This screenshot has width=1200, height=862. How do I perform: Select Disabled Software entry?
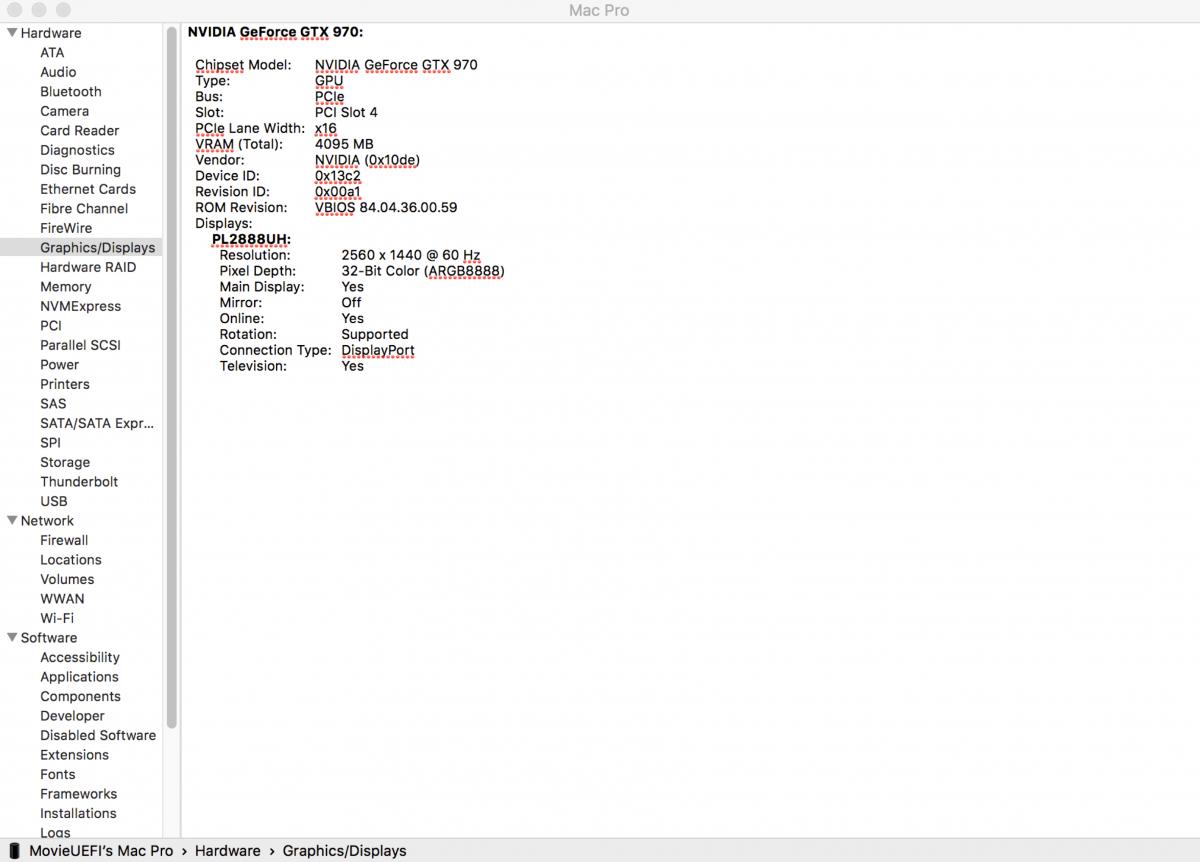point(98,735)
